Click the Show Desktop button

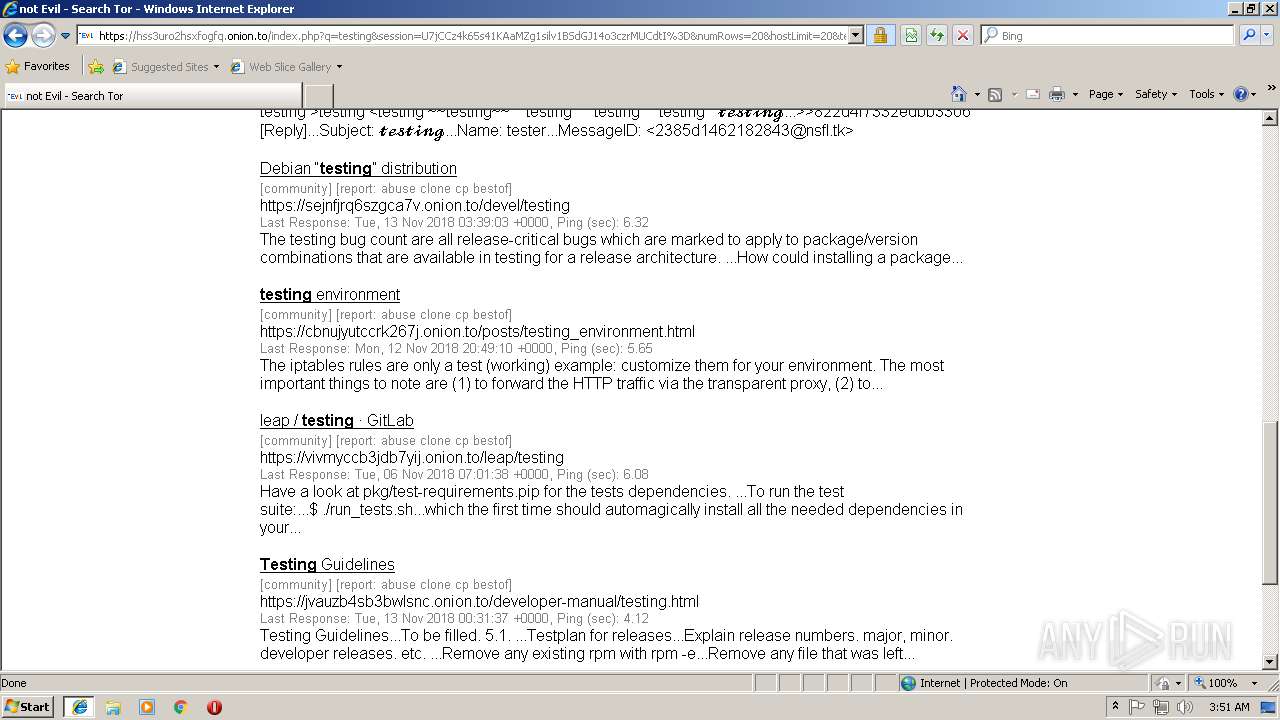point(1270,707)
